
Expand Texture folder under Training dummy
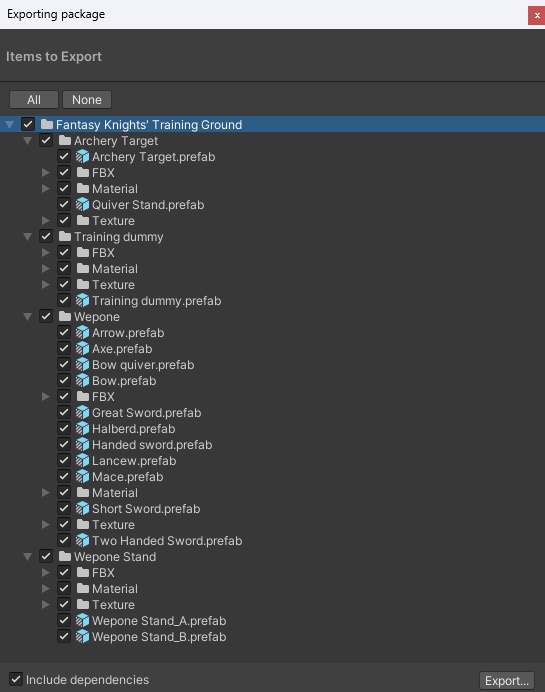45,285
